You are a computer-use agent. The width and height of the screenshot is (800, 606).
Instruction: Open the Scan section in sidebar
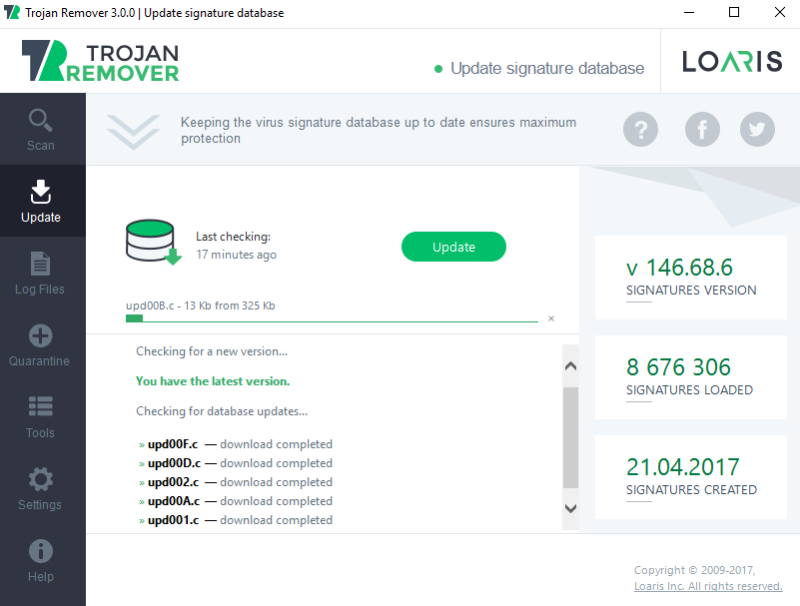(41, 130)
